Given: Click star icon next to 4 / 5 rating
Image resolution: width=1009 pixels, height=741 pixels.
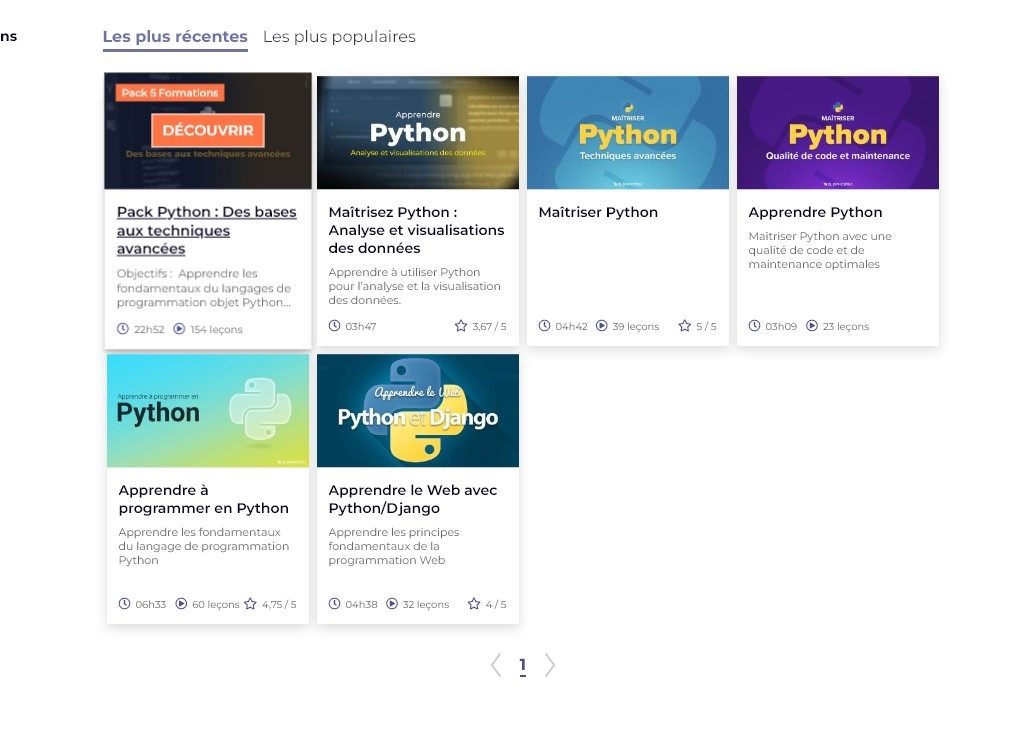Looking at the screenshot, I should tap(474, 604).
